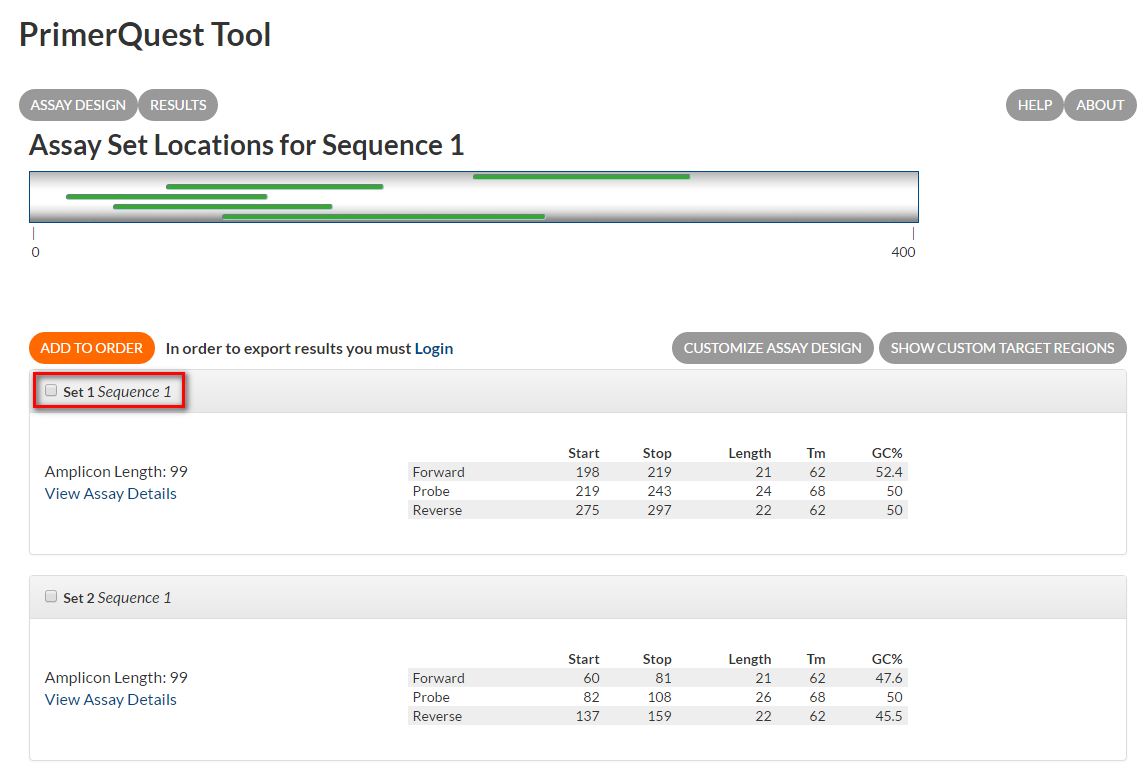Click Show Custom Target Regions button
Viewport: 1142px width, 772px height.
[1002, 348]
